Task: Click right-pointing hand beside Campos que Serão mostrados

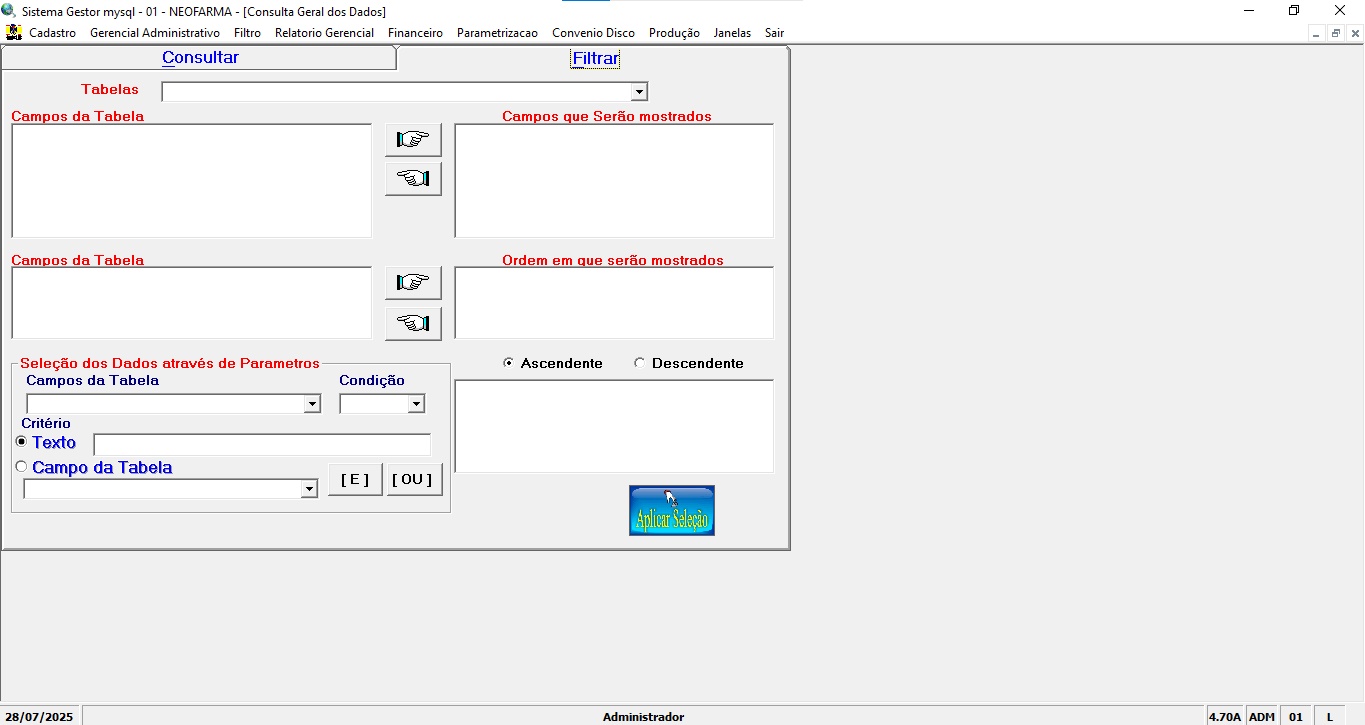Action: tap(413, 140)
